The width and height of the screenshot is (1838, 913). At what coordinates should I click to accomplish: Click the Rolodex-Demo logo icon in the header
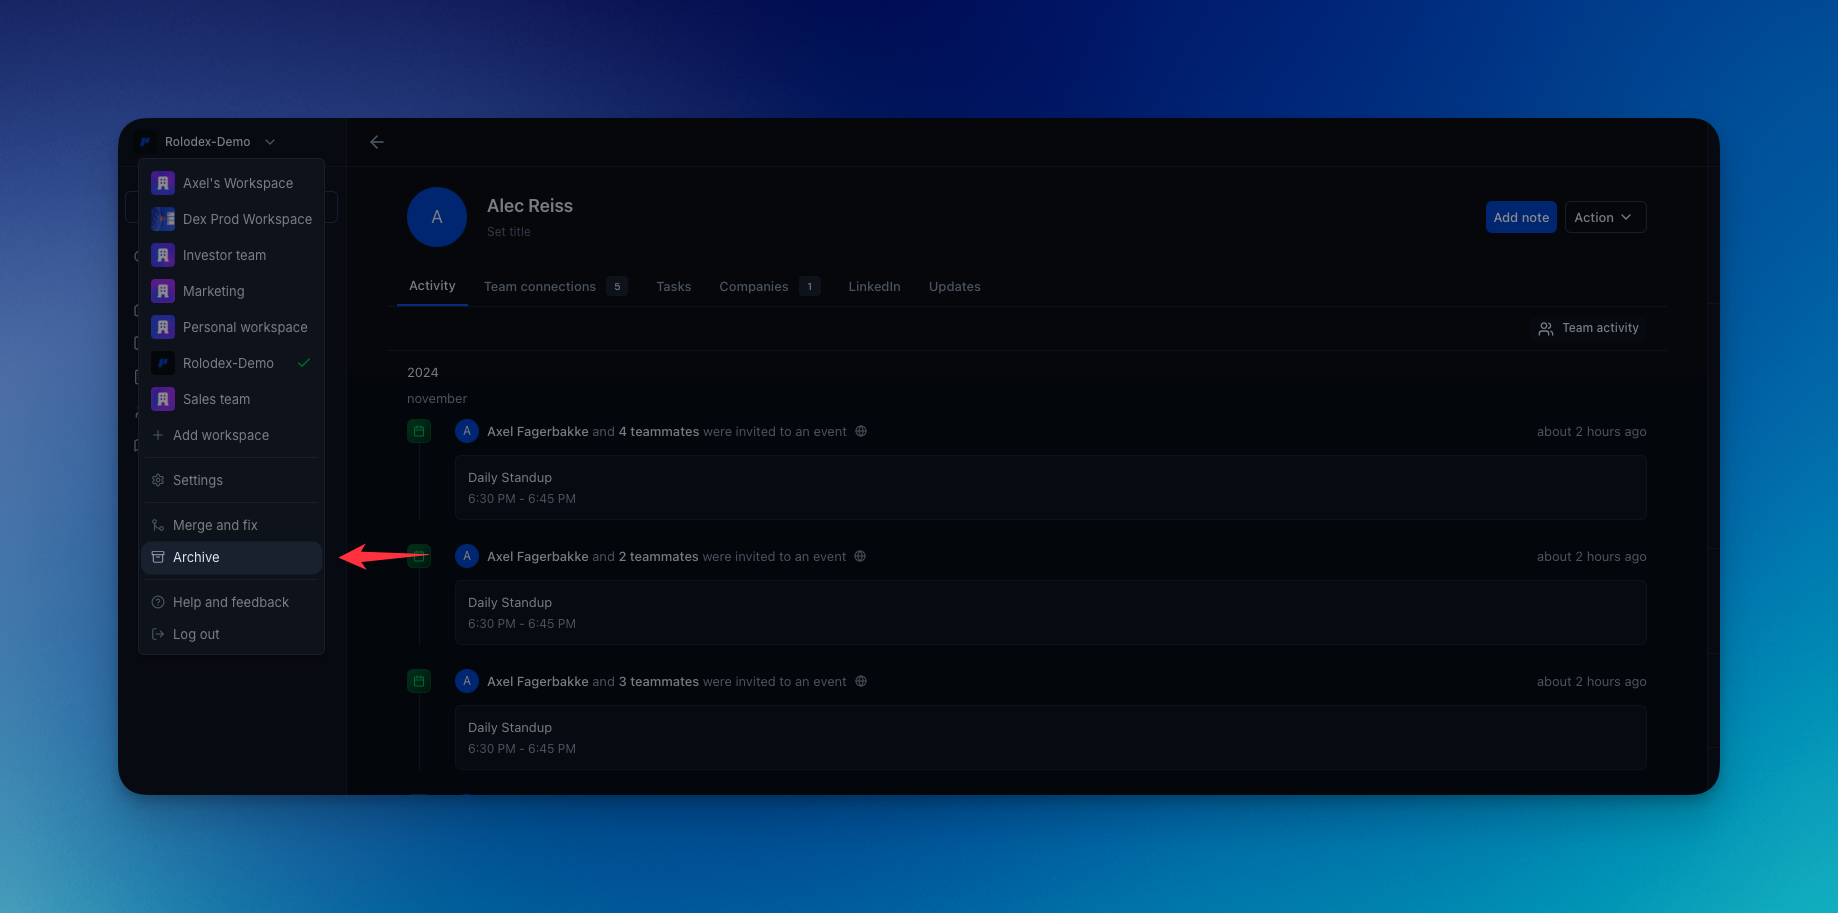(145, 142)
